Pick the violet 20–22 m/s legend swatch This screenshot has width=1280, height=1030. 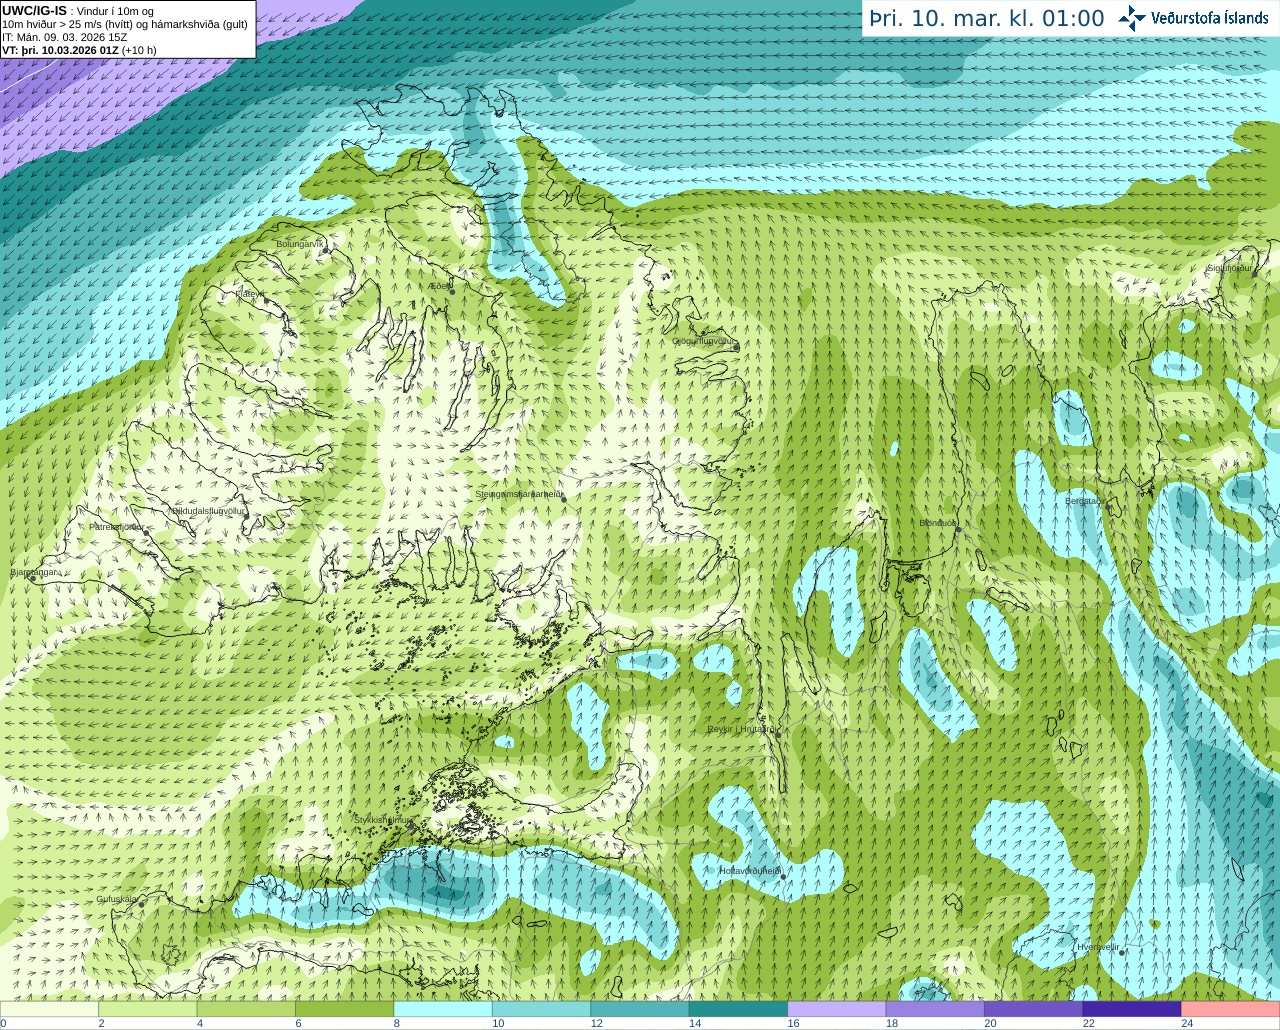pos(1034,1008)
